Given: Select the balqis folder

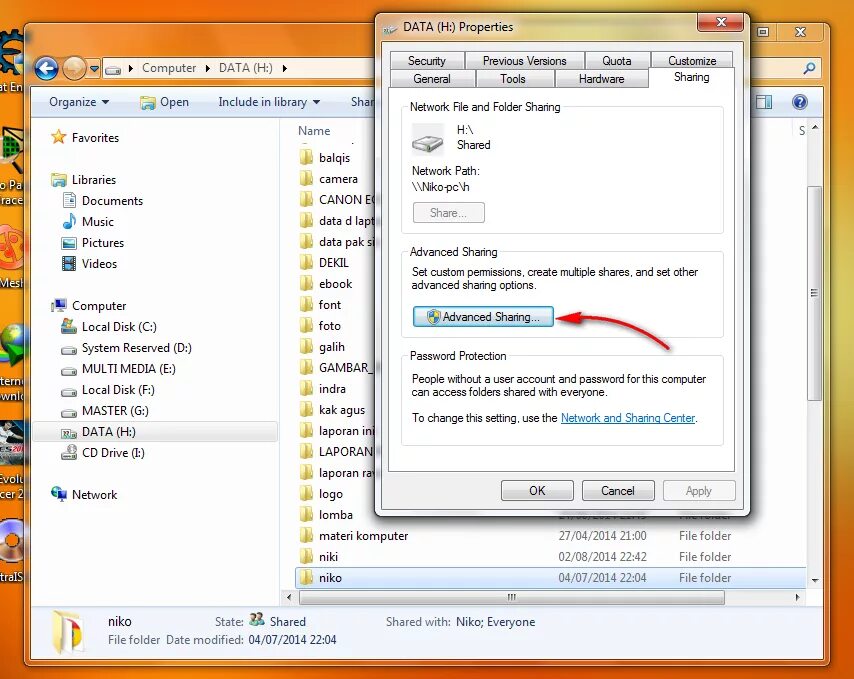Looking at the screenshot, I should point(325,158).
